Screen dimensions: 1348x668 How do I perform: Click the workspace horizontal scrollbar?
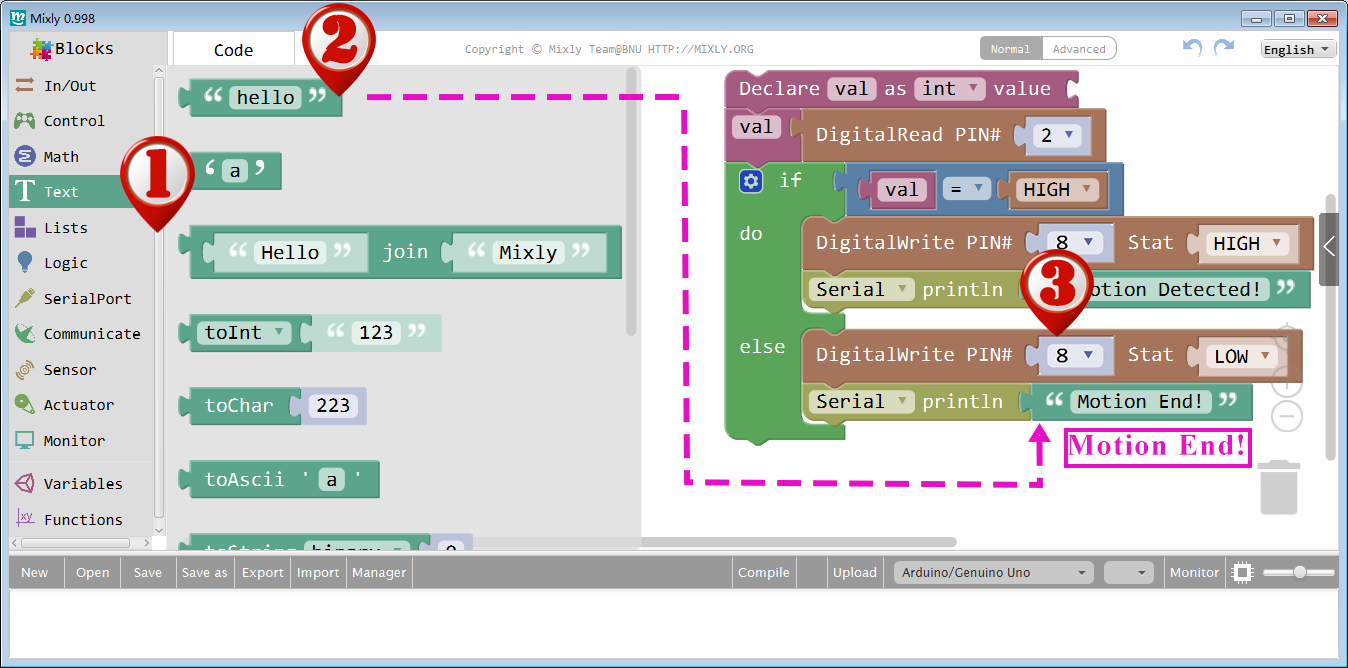click(x=798, y=542)
